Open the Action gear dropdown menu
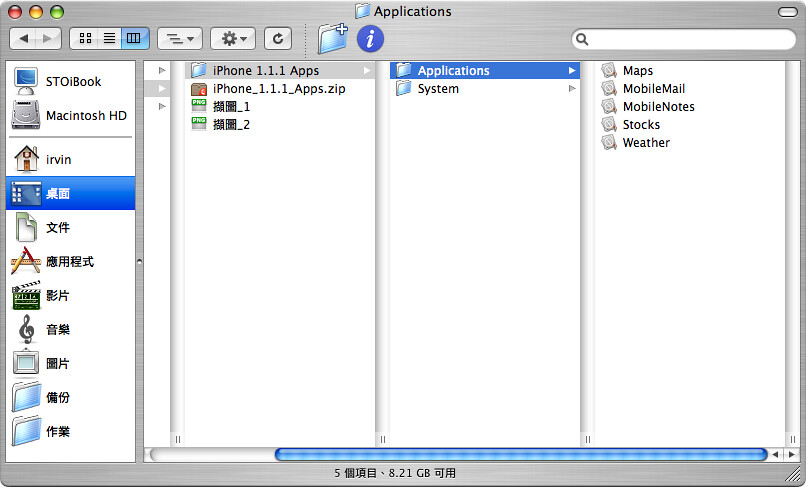This screenshot has width=806, height=487. pos(234,38)
